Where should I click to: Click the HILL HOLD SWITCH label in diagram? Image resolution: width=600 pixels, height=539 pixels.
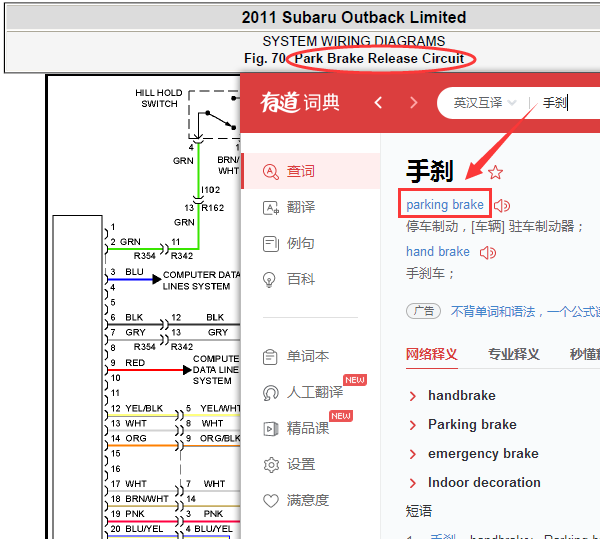(159, 98)
